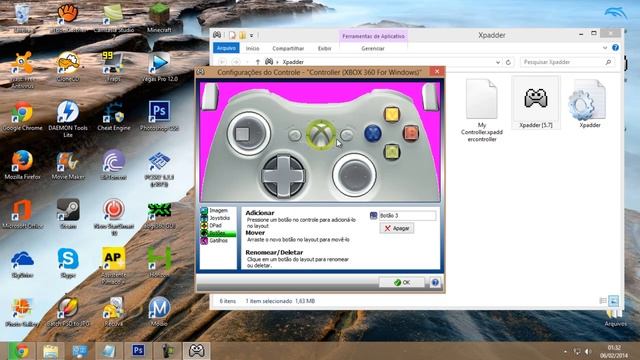The width and height of the screenshot is (640, 360).
Task: Open Cheat Engine desktop shortcut
Action: coord(113,116)
